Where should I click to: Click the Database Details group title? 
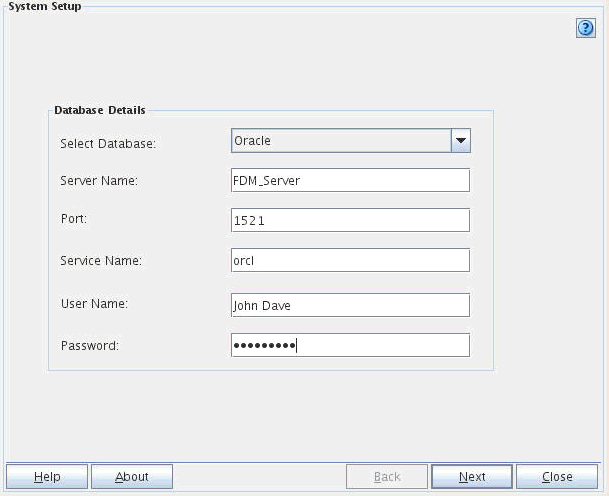coord(99,110)
